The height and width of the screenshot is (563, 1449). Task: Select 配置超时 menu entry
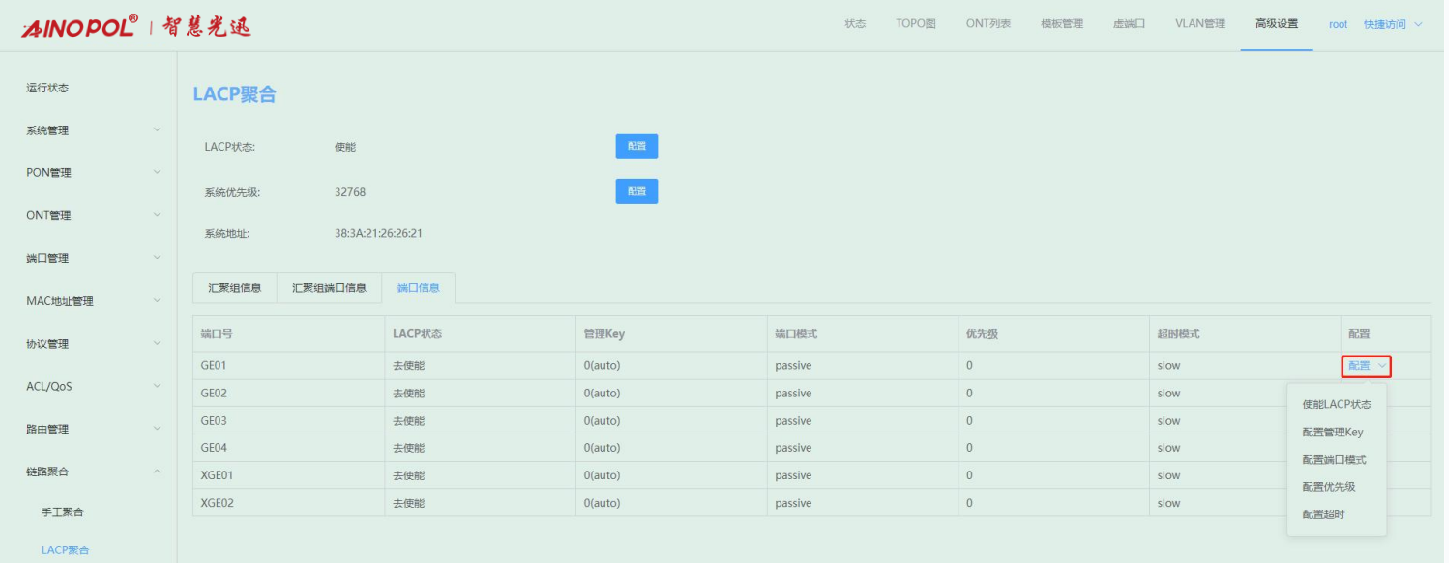click(x=1323, y=514)
